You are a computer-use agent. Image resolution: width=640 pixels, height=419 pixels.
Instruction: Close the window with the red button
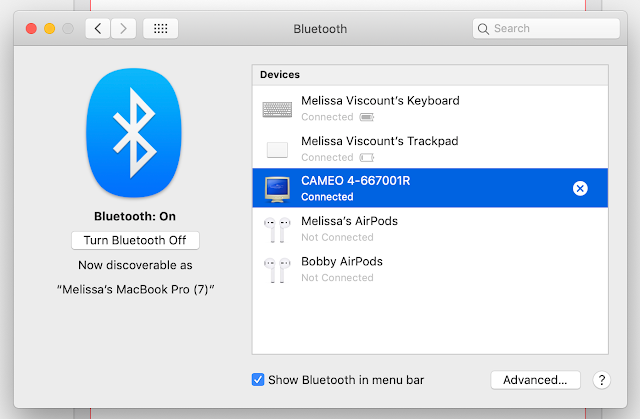click(x=31, y=29)
